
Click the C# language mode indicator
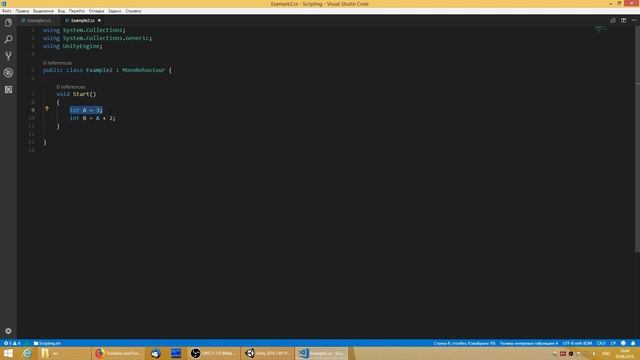pos(613,343)
